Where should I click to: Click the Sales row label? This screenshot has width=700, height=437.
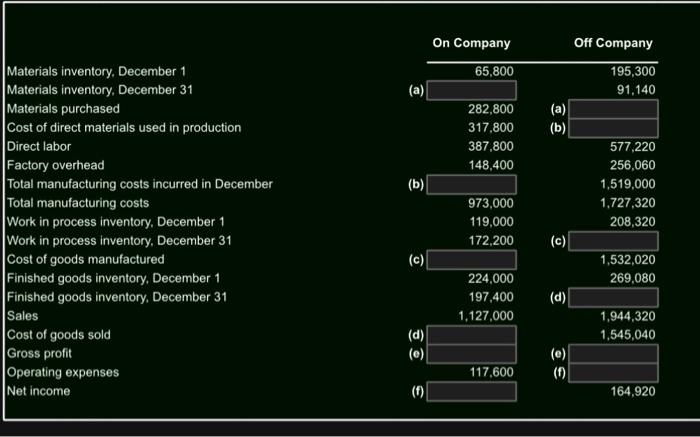[22, 316]
